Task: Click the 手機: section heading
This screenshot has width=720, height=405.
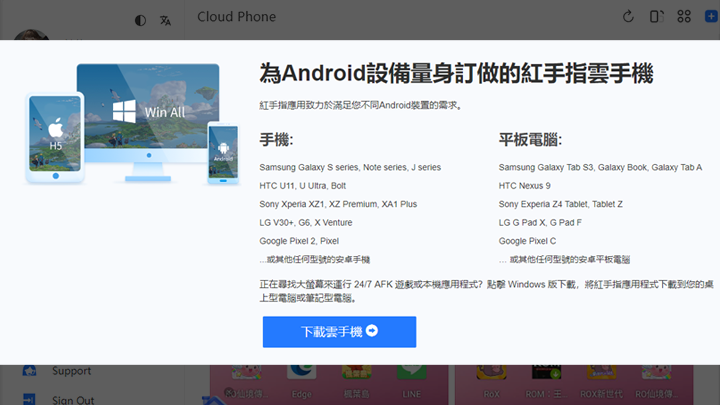Action: click(276, 140)
